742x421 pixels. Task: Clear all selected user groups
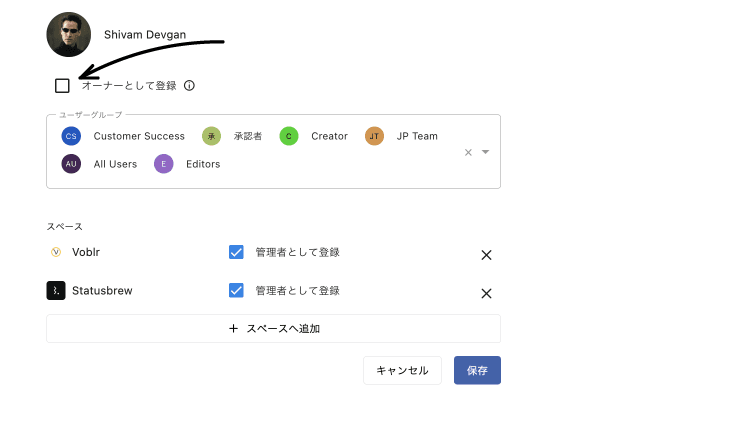[468, 152]
